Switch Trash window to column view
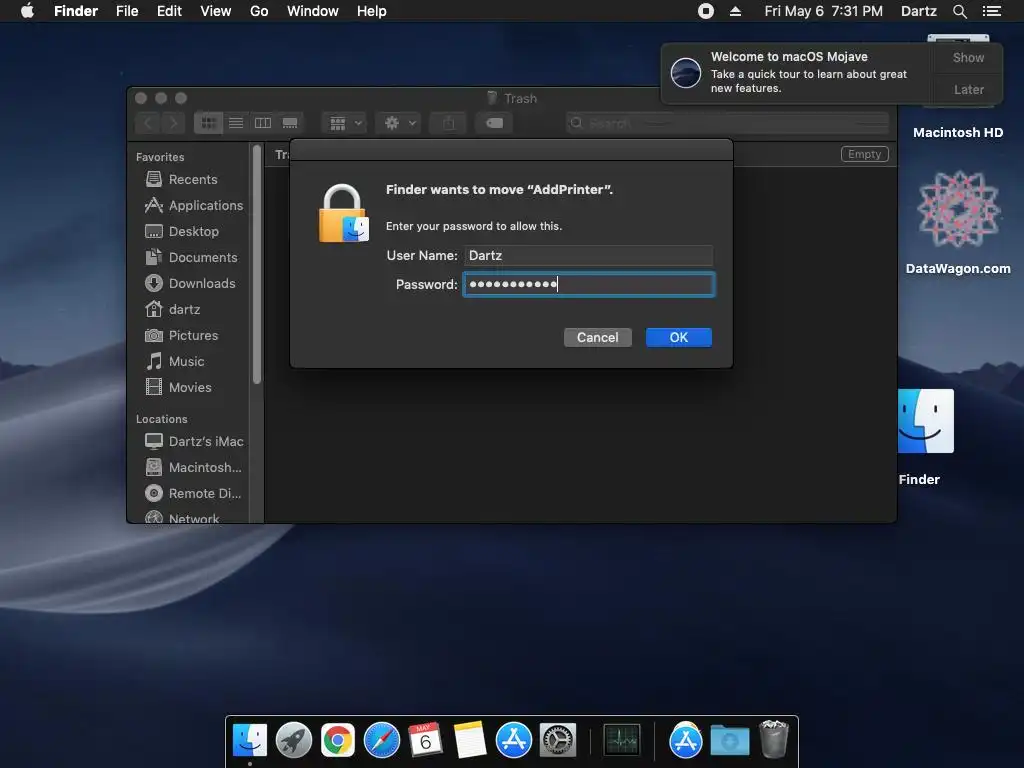Image resolution: width=1024 pixels, height=768 pixels. (263, 123)
